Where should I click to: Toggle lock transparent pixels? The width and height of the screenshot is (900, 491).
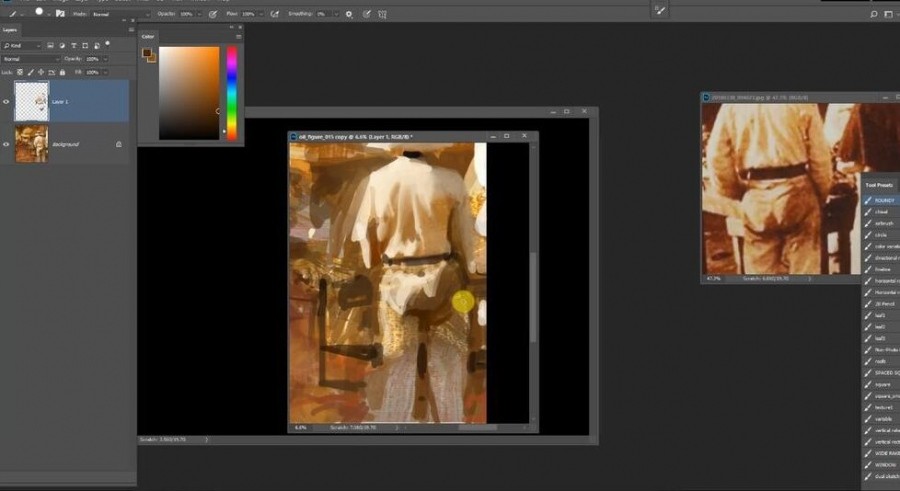20,72
